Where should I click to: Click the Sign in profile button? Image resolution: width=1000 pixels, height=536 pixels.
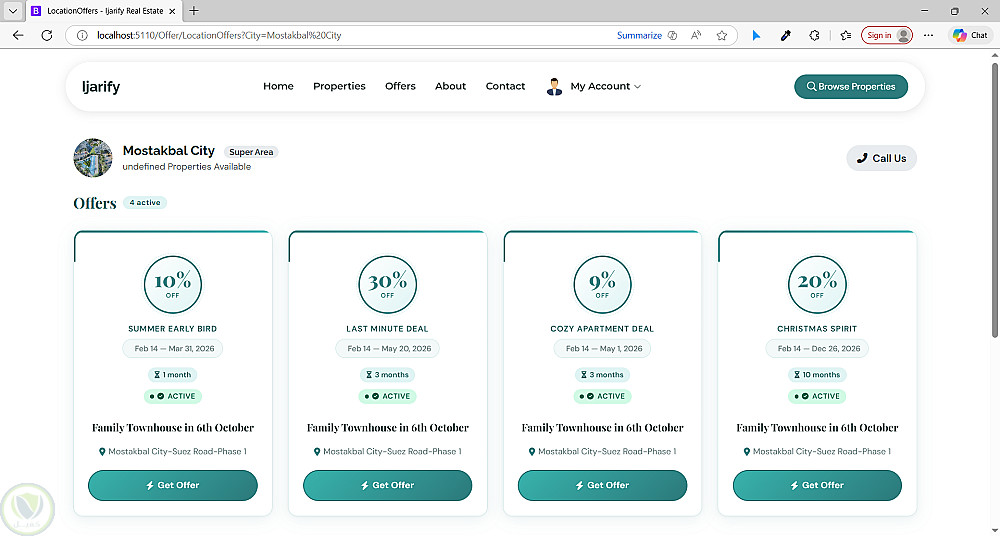coord(886,36)
